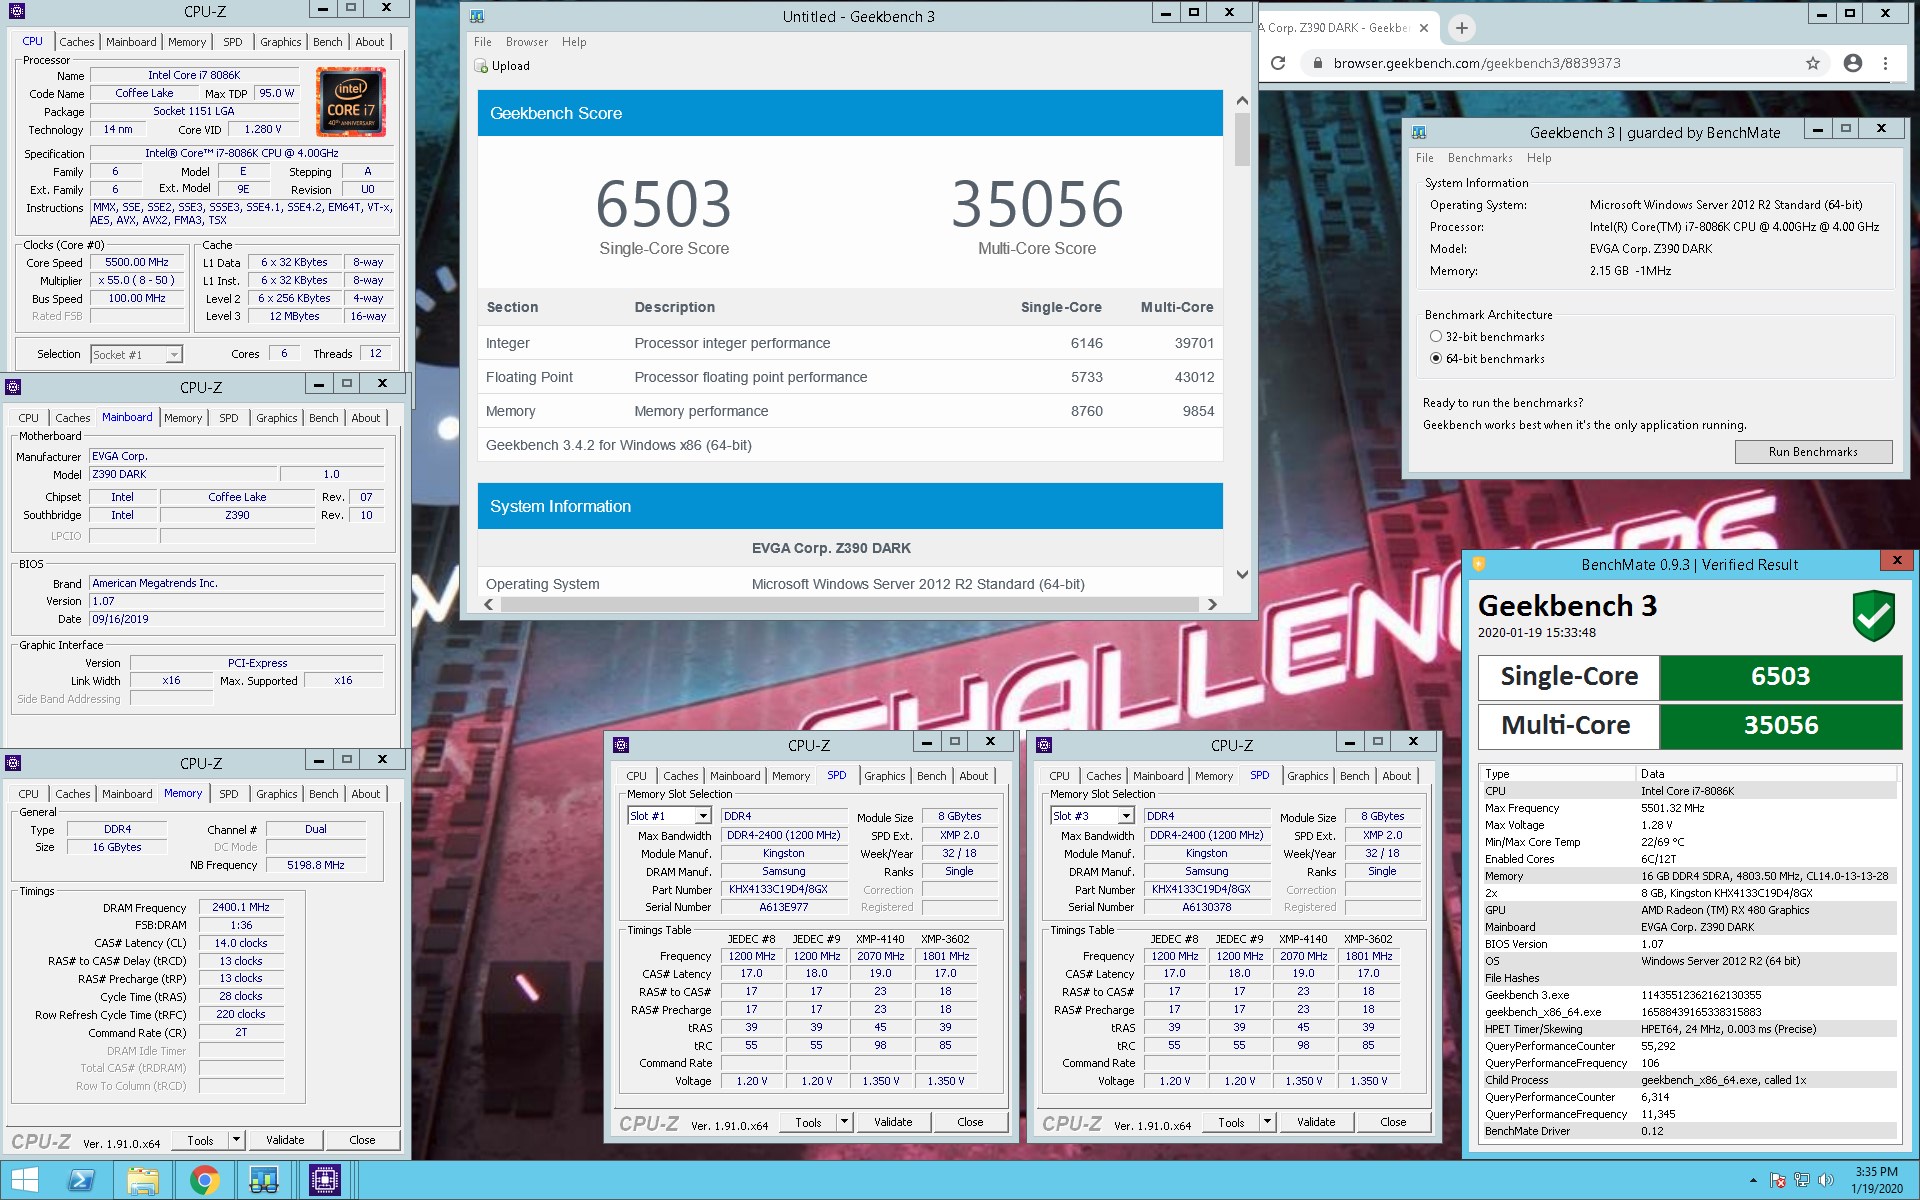Open the CPU-Z taskbar icon
This screenshot has width=1920, height=1200.
325,1181
